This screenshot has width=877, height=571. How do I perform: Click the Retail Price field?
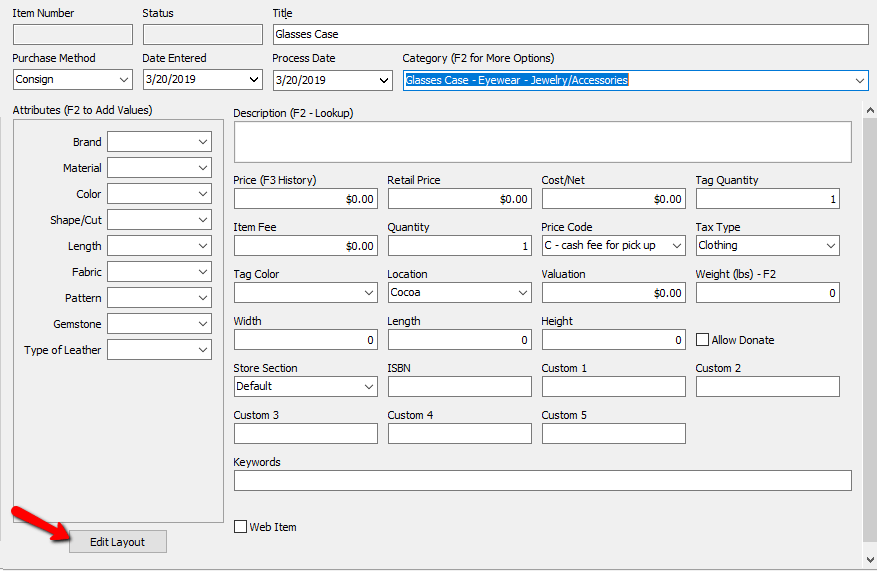point(460,199)
